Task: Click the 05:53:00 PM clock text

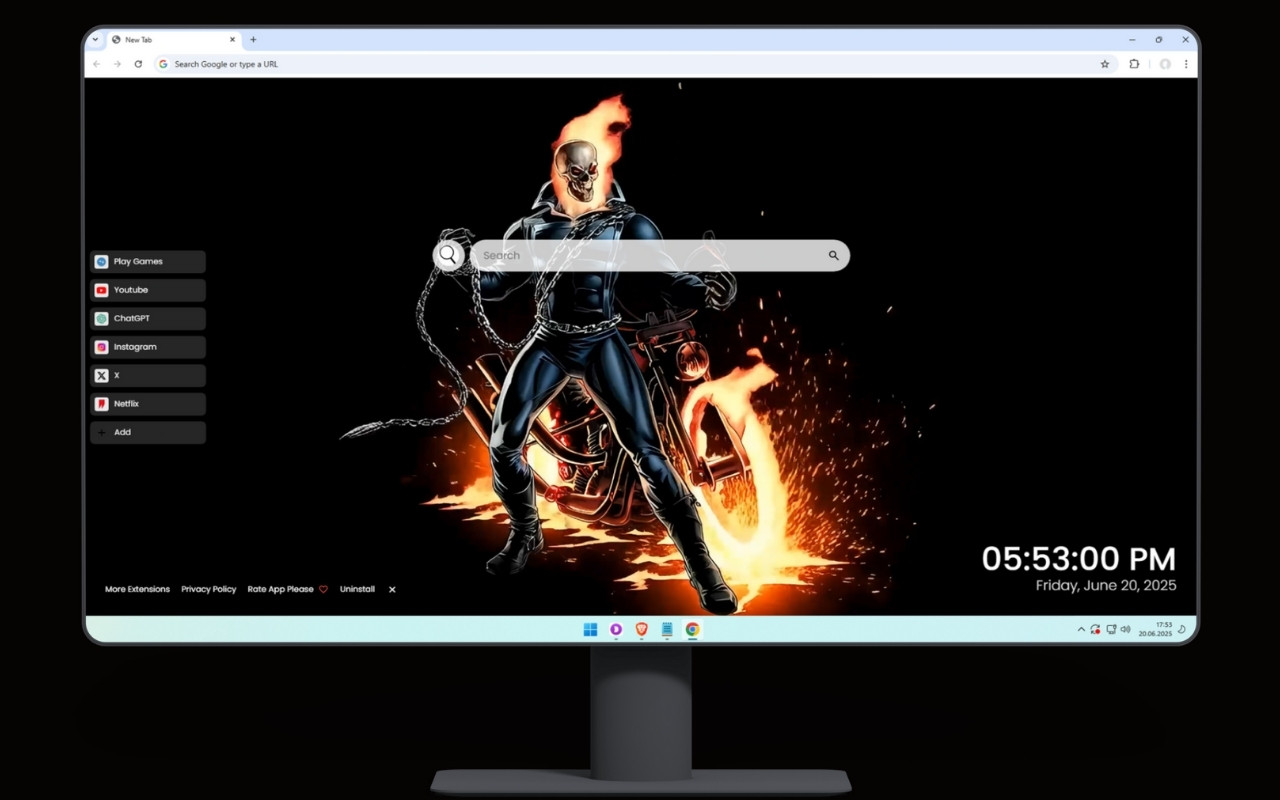Action: pos(1079,559)
